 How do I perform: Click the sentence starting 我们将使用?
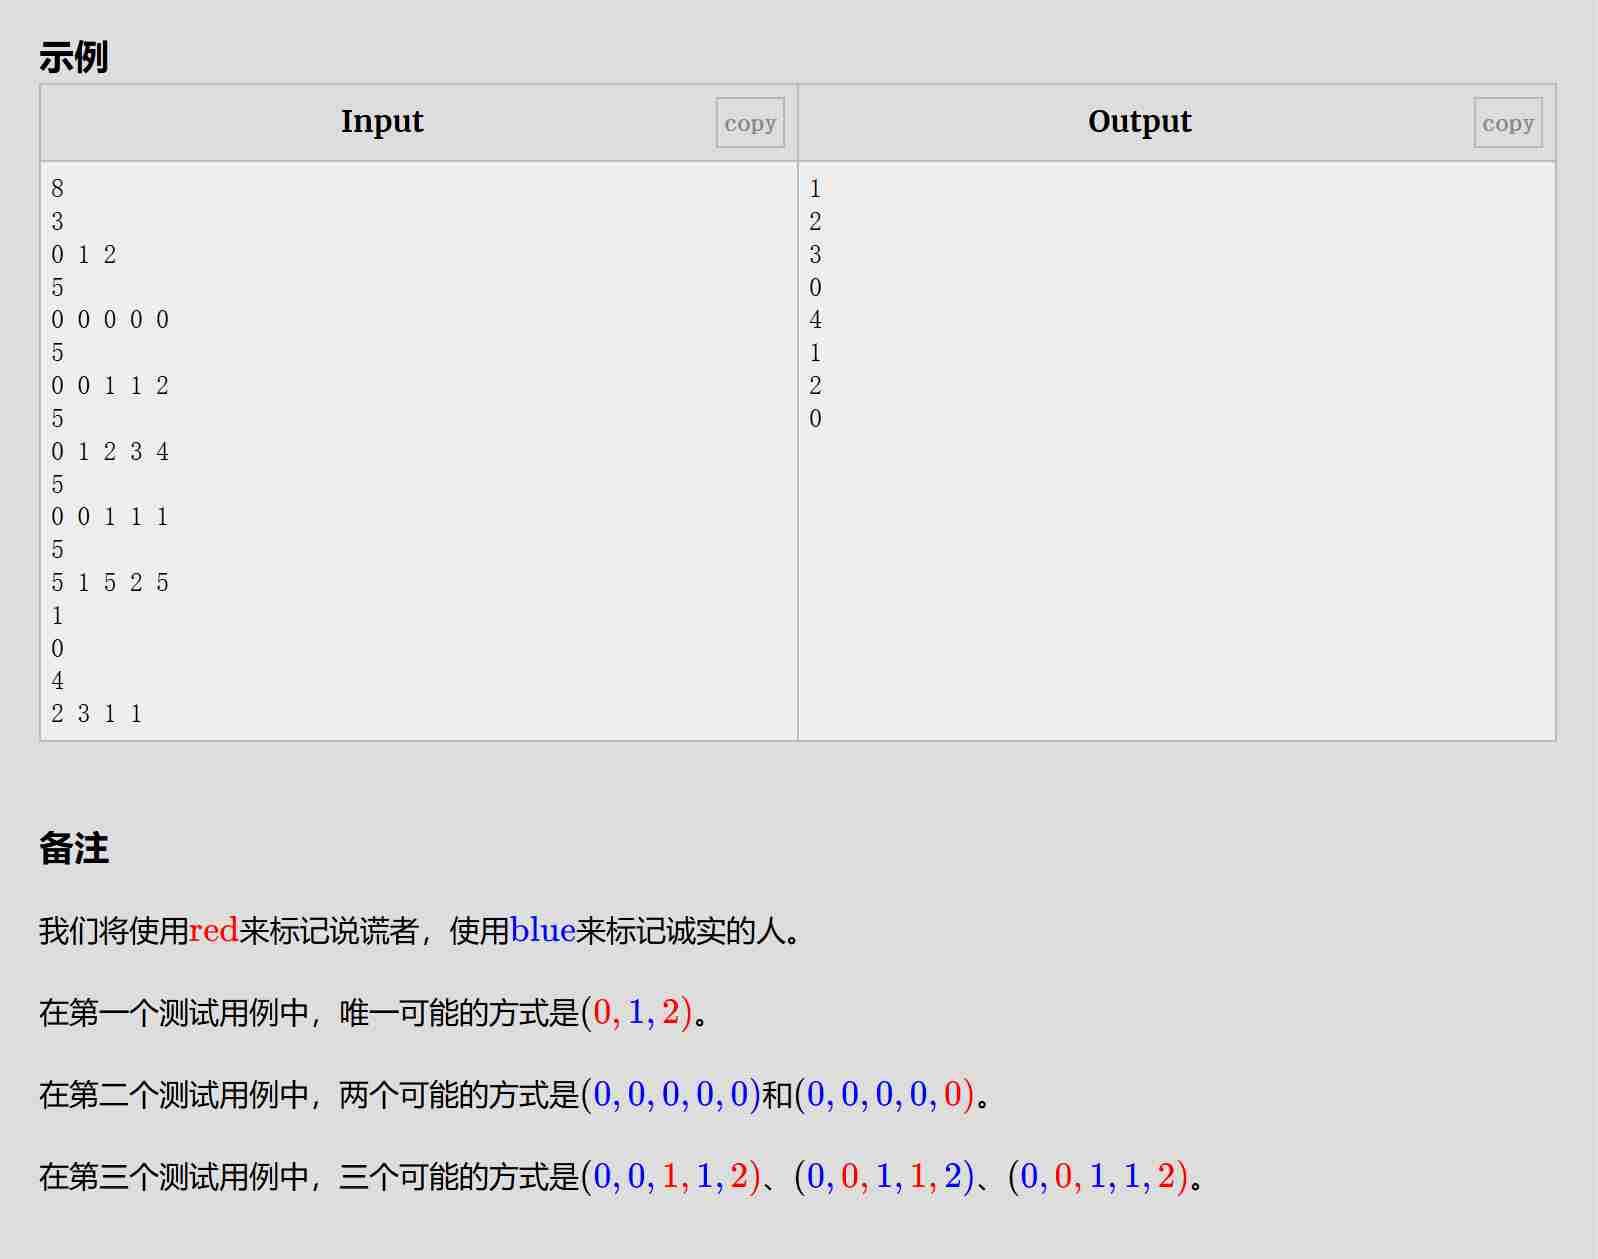(x=419, y=931)
